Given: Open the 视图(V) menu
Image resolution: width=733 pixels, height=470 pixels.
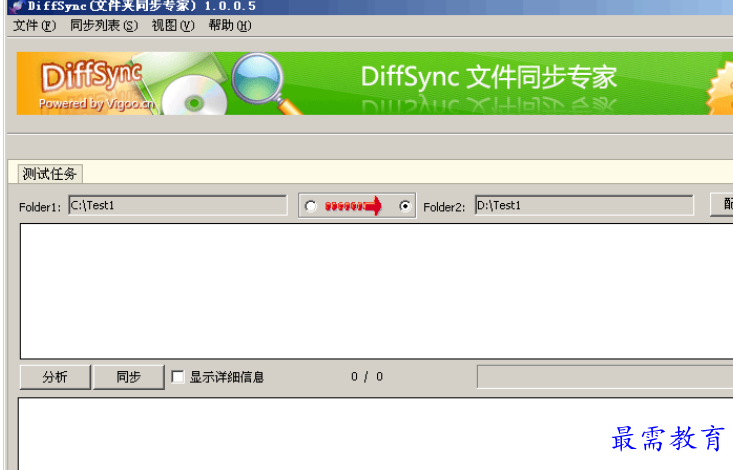Looking at the screenshot, I should pyautogui.click(x=172, y=26).
